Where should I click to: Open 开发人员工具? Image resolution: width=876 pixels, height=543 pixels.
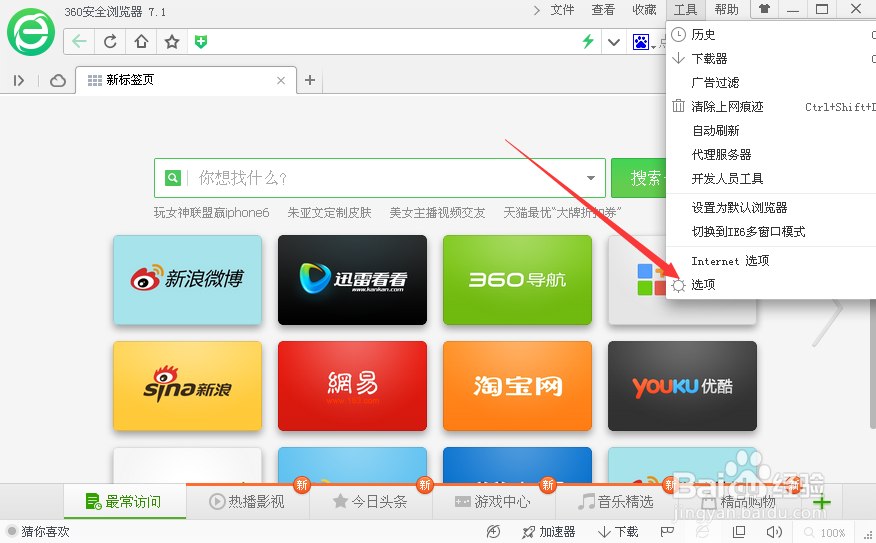(771, 179)
